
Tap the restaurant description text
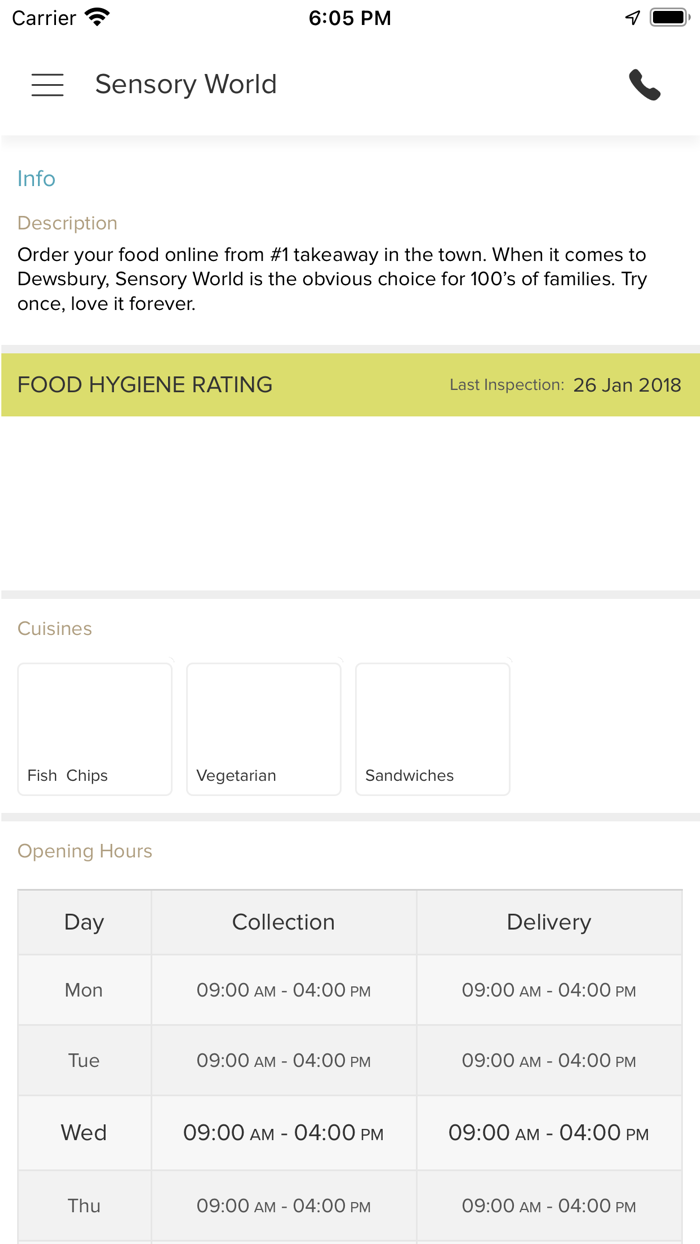(332, 279)
